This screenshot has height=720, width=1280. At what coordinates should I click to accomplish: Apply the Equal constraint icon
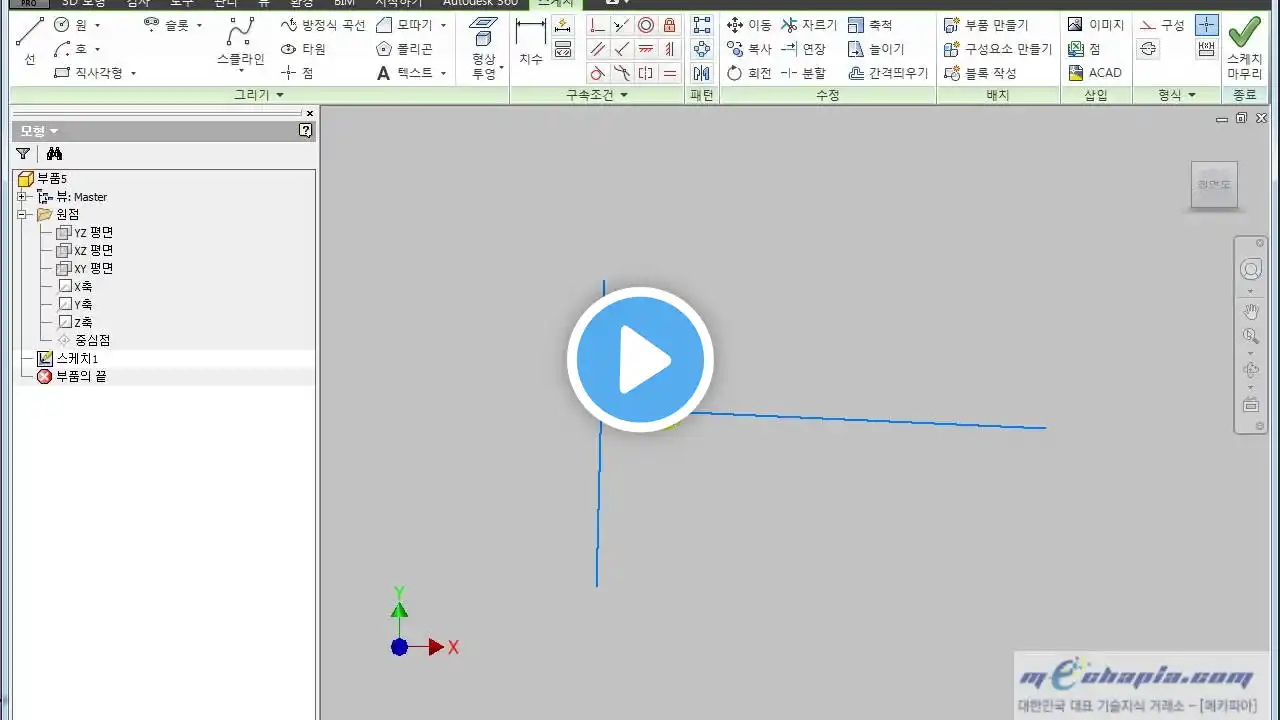(x=670, y=73)
